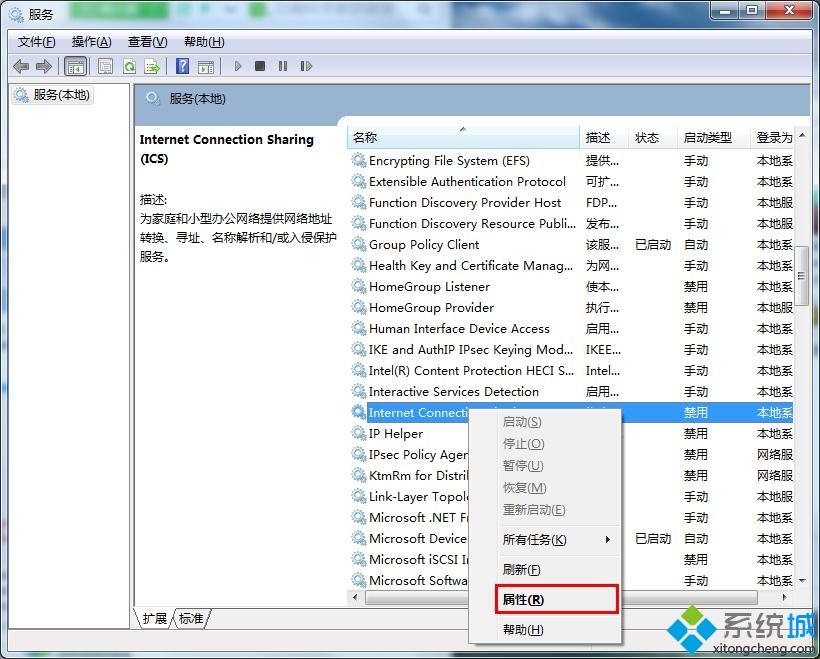The width and height of the screenshot is (820, 659).
Task: Choose 属性(R) in the context menu
Action: coord(556,599)
